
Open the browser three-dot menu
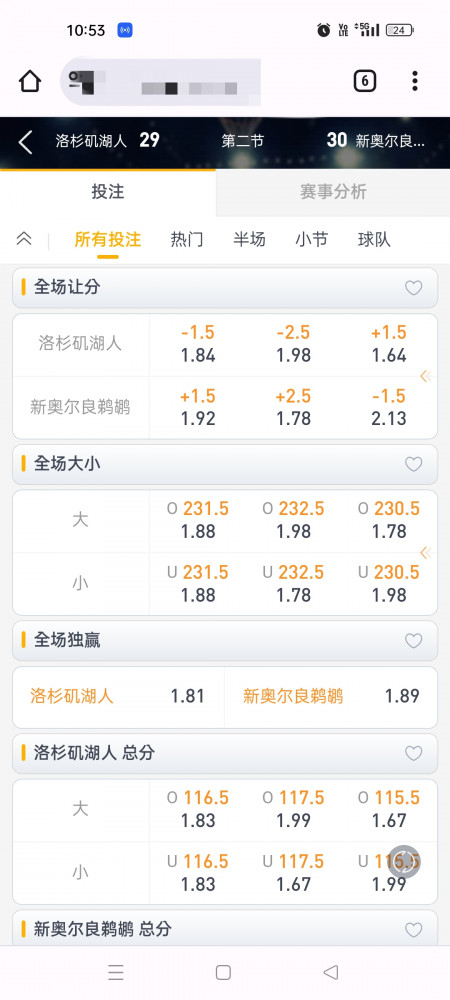(414, 81)
